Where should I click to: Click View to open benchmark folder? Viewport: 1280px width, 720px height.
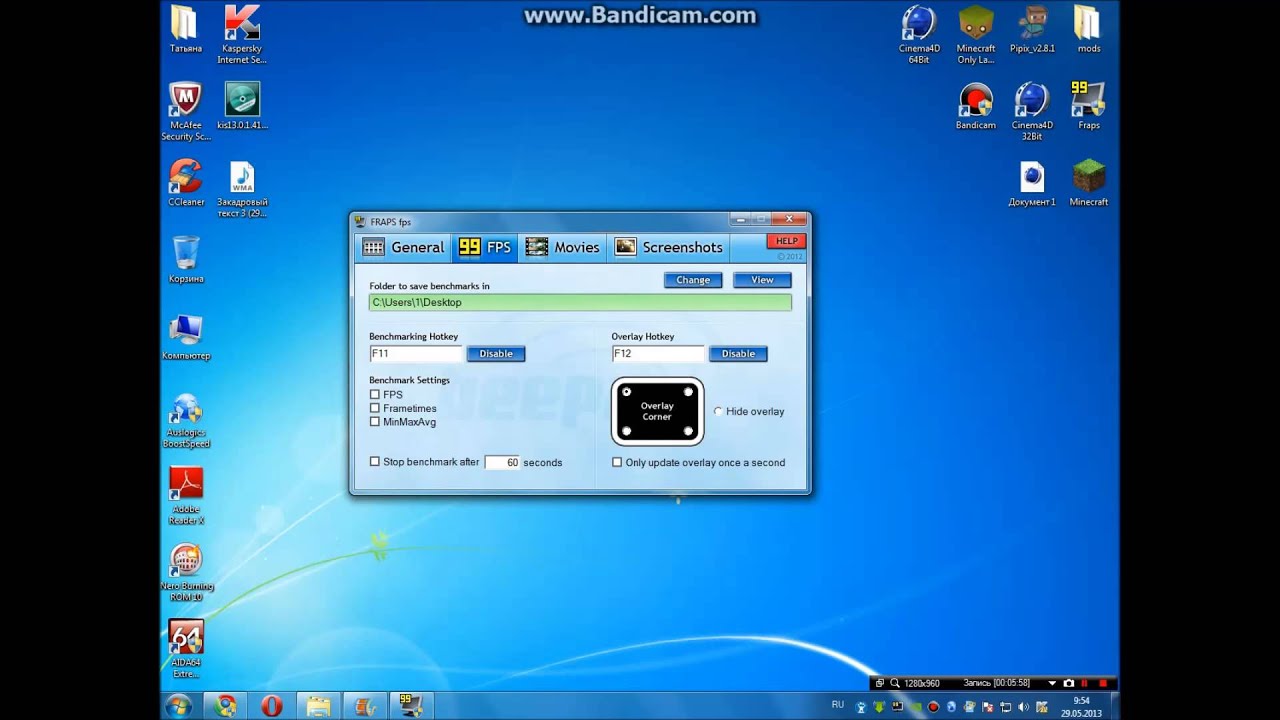pyautogui.click(x=762, y=280)
